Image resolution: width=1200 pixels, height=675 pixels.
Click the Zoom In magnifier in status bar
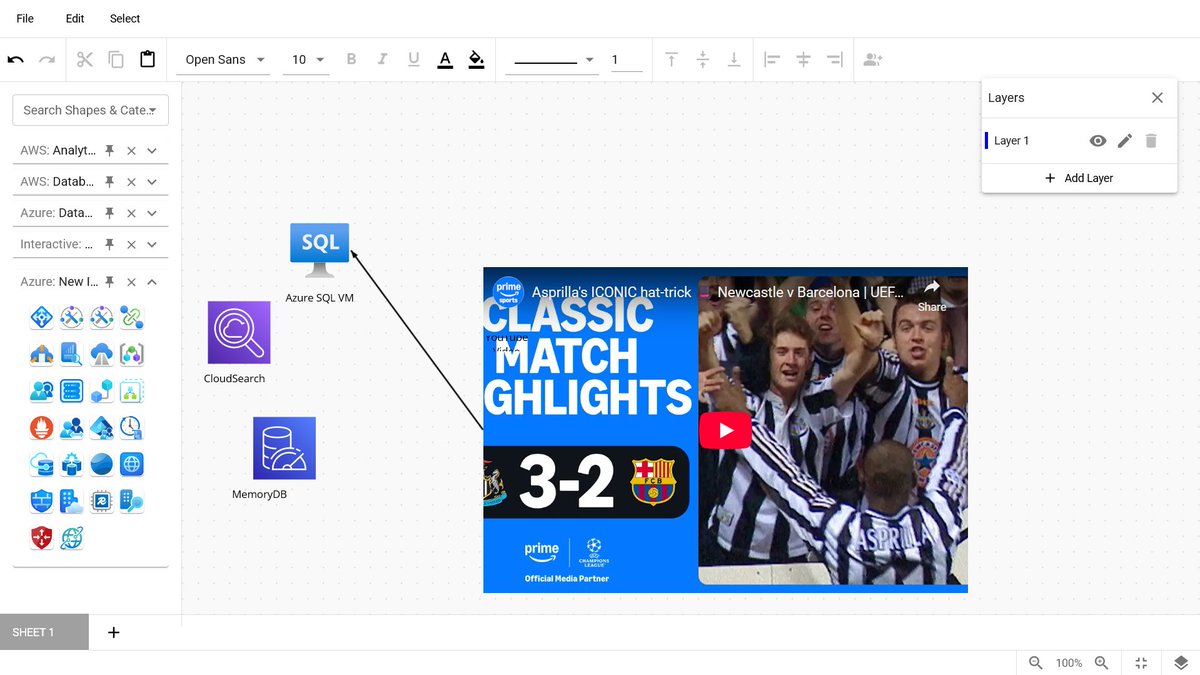(x=1101, y=662)
